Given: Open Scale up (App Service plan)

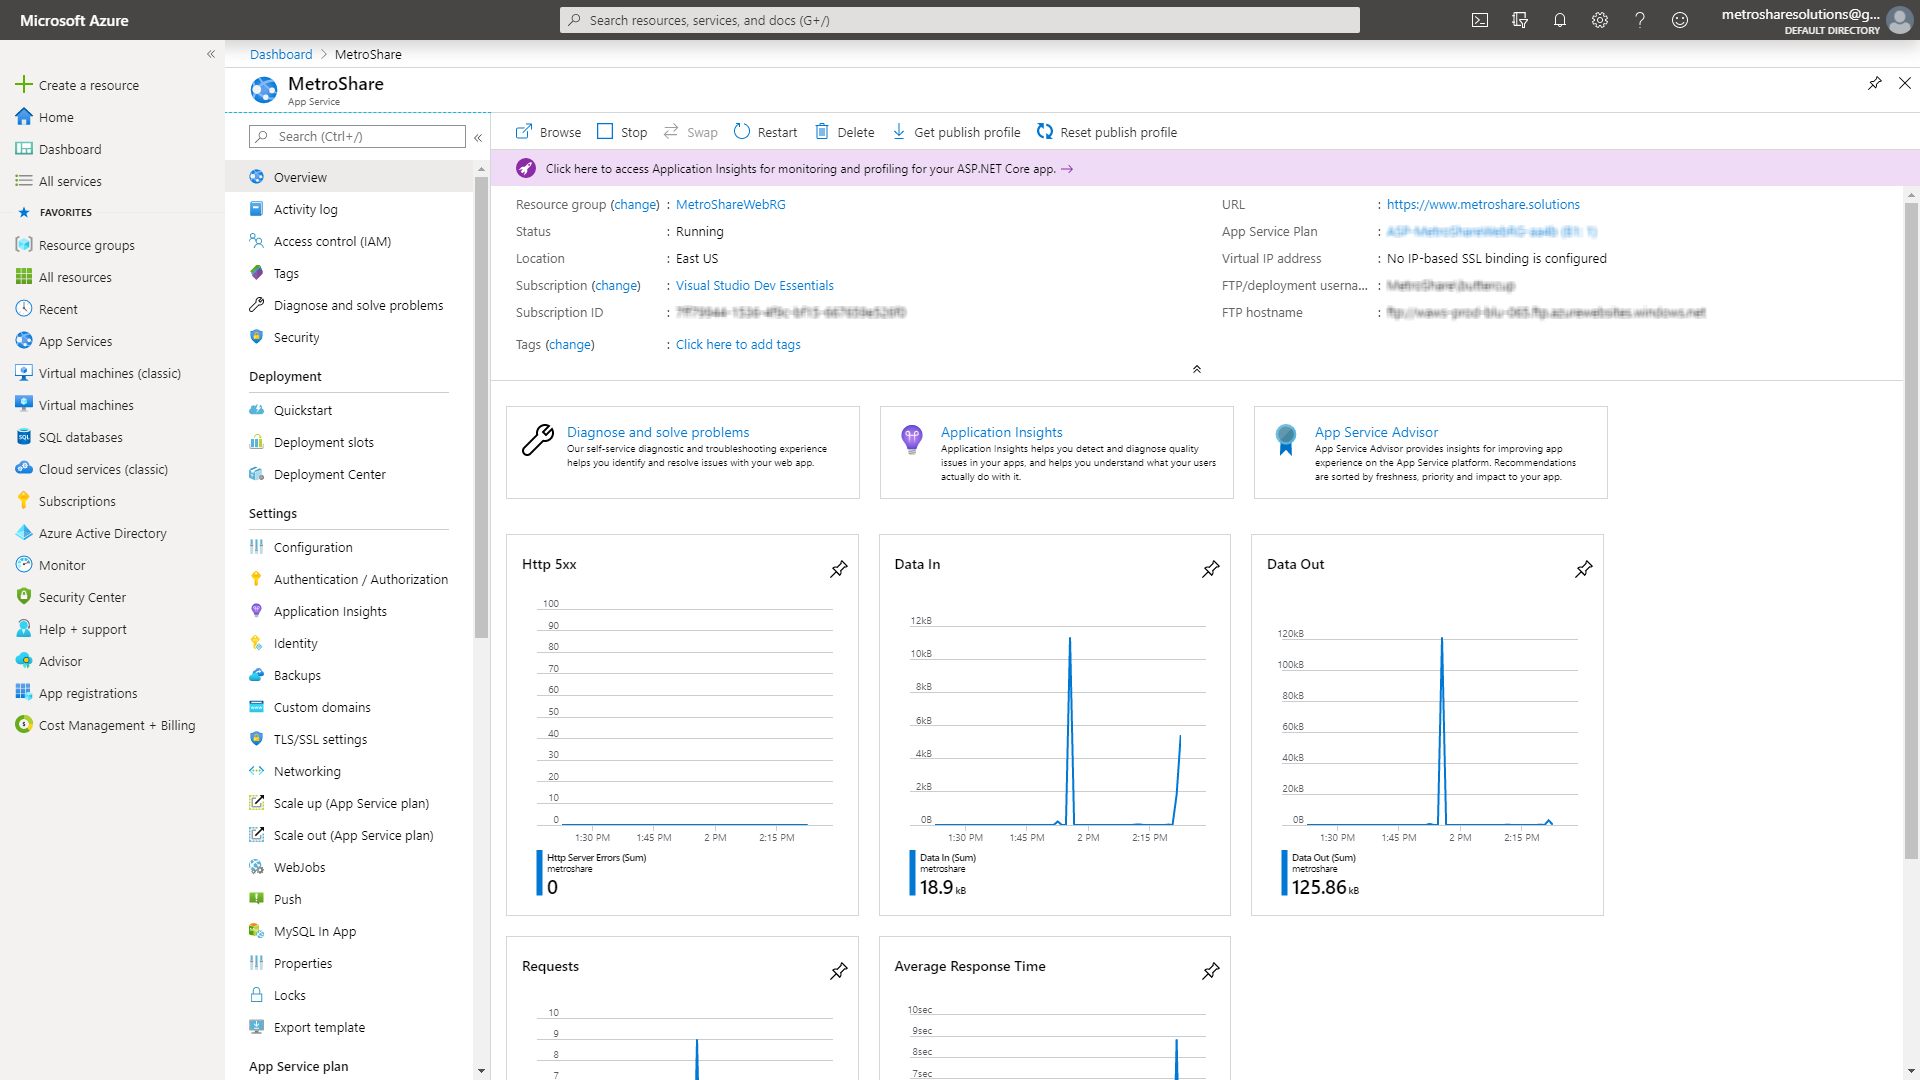Looking at the screenshot, I should (349, 803).
